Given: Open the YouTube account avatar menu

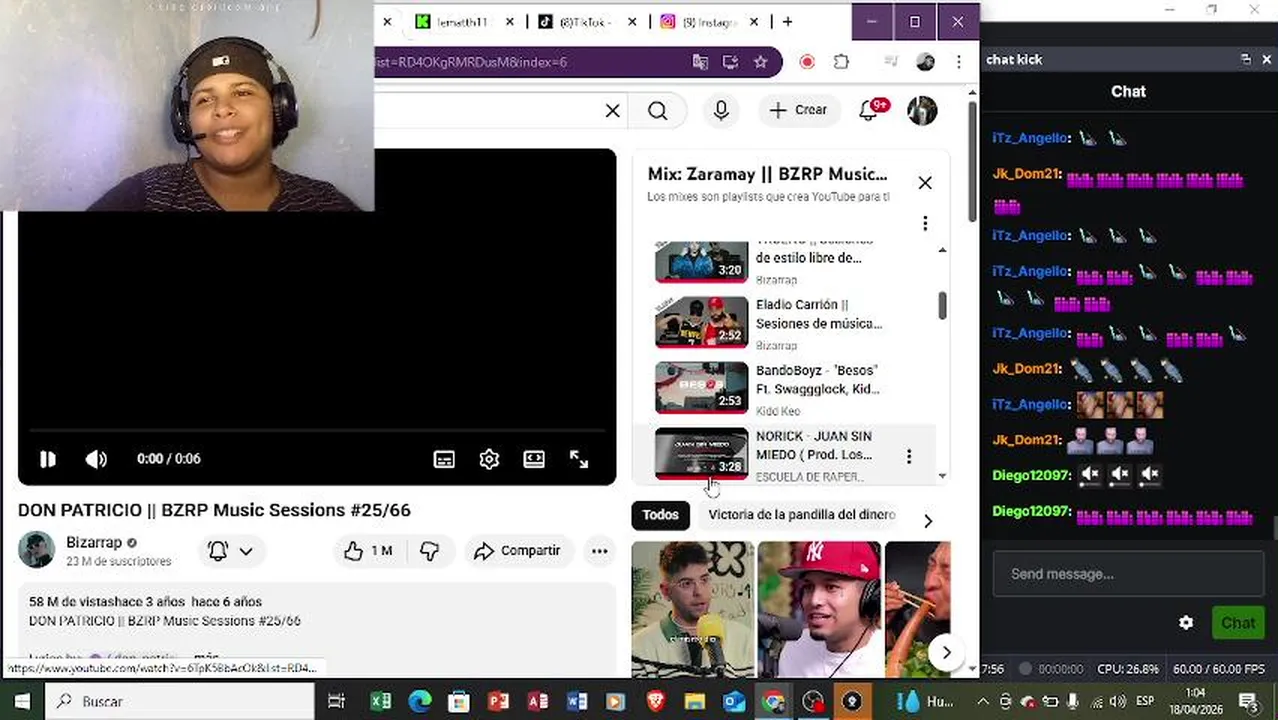Looking at the screenshot, I should (922, 110).
